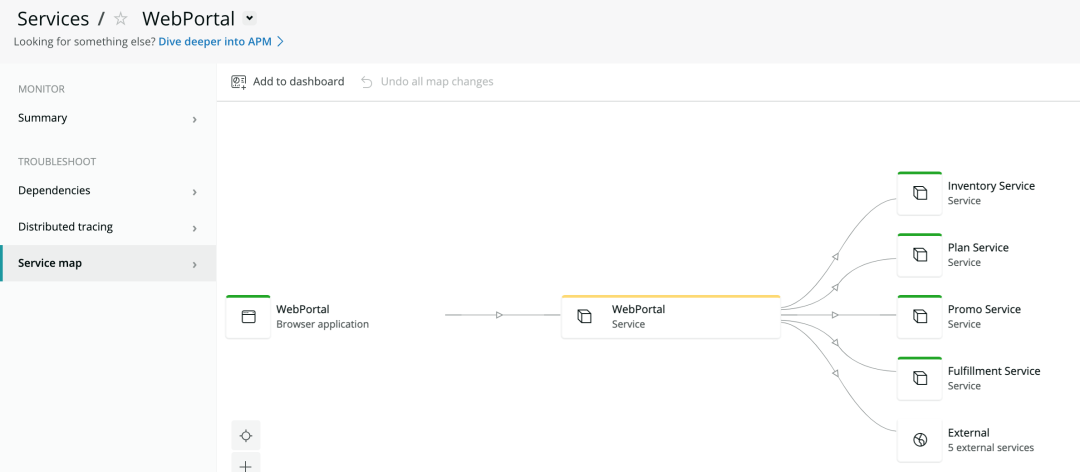Click the WebPortal service node icon
The image size is (1080, 472).
point(584,317)
